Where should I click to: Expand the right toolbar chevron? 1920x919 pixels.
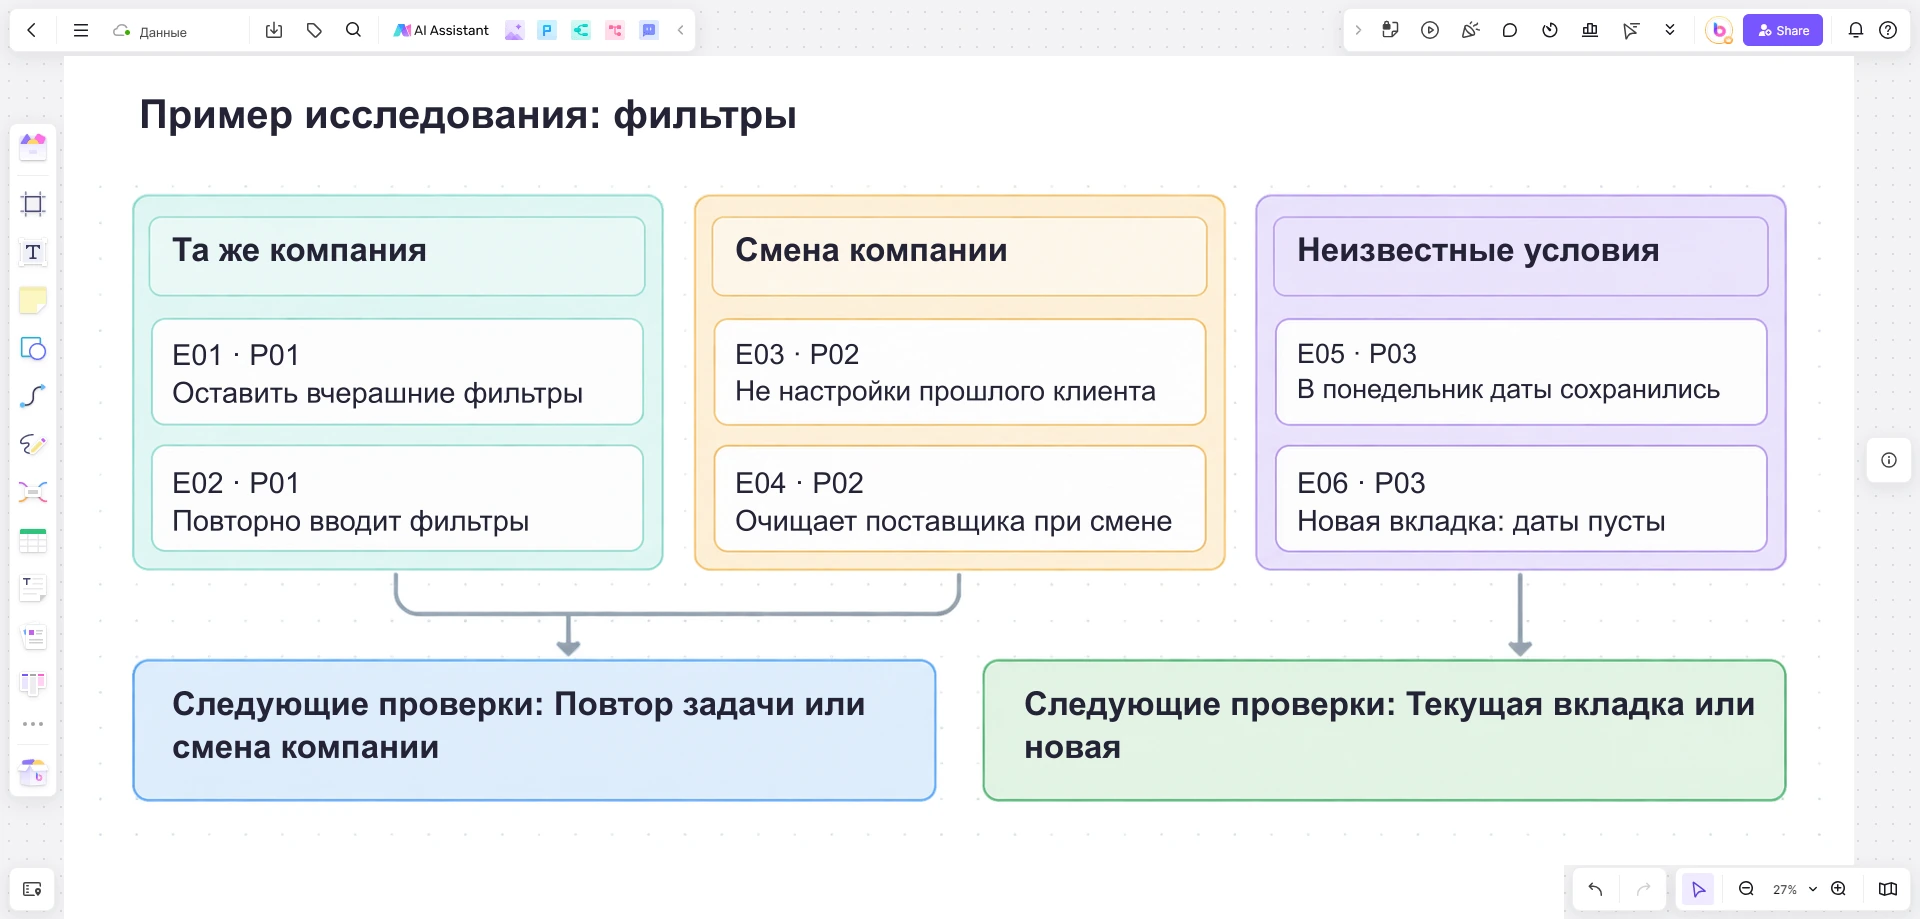[1358, 30]
